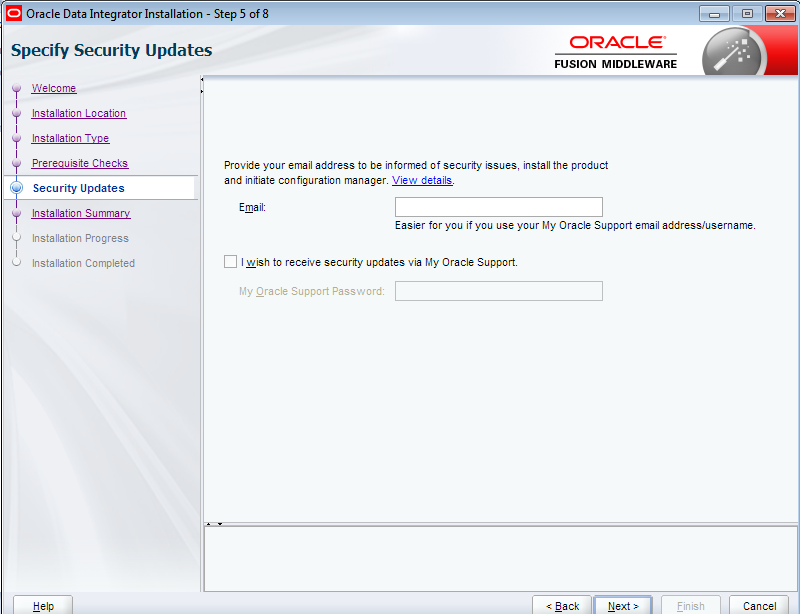The height and width of the screenshot is (614, 800).
Task: Click the Security Updates active step bullet
Action: click(17, 188)
